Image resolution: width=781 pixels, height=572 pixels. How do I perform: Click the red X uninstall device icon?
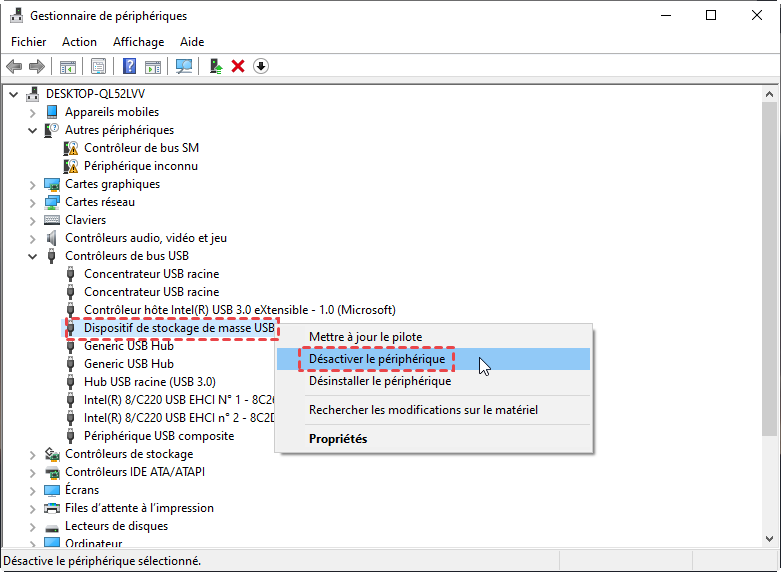[238, 66]
